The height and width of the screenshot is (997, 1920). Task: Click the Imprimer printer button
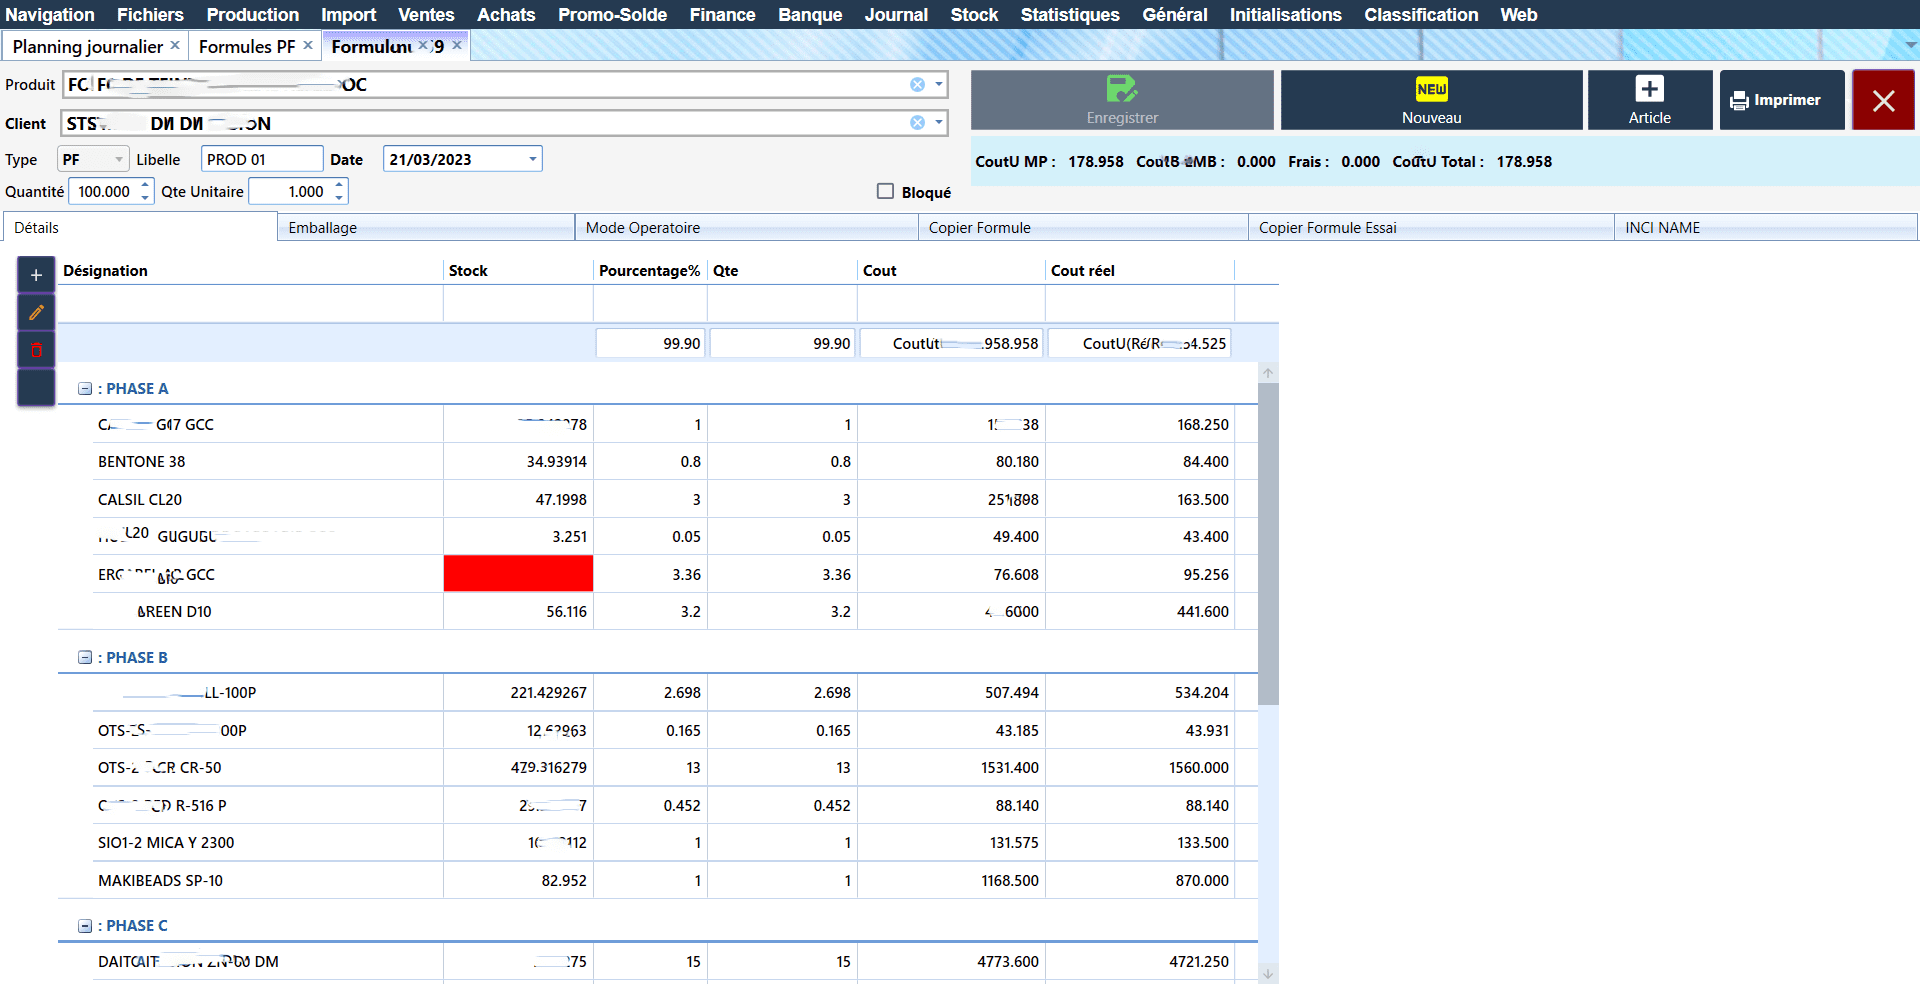(1782, 100)
